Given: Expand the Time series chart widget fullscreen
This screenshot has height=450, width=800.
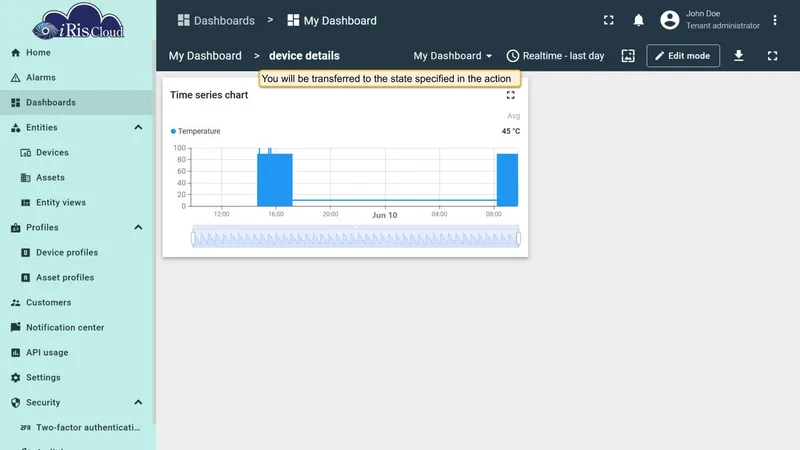Looking at the screenshot, I should point(510,95).
